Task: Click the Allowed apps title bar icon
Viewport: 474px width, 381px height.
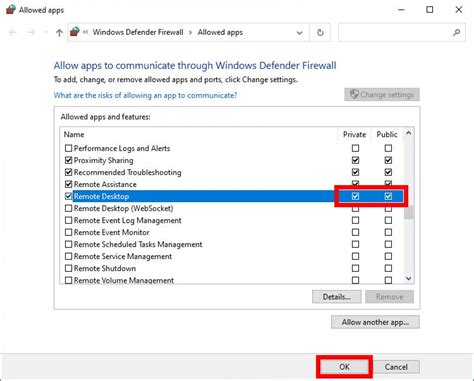Action: 11,9
